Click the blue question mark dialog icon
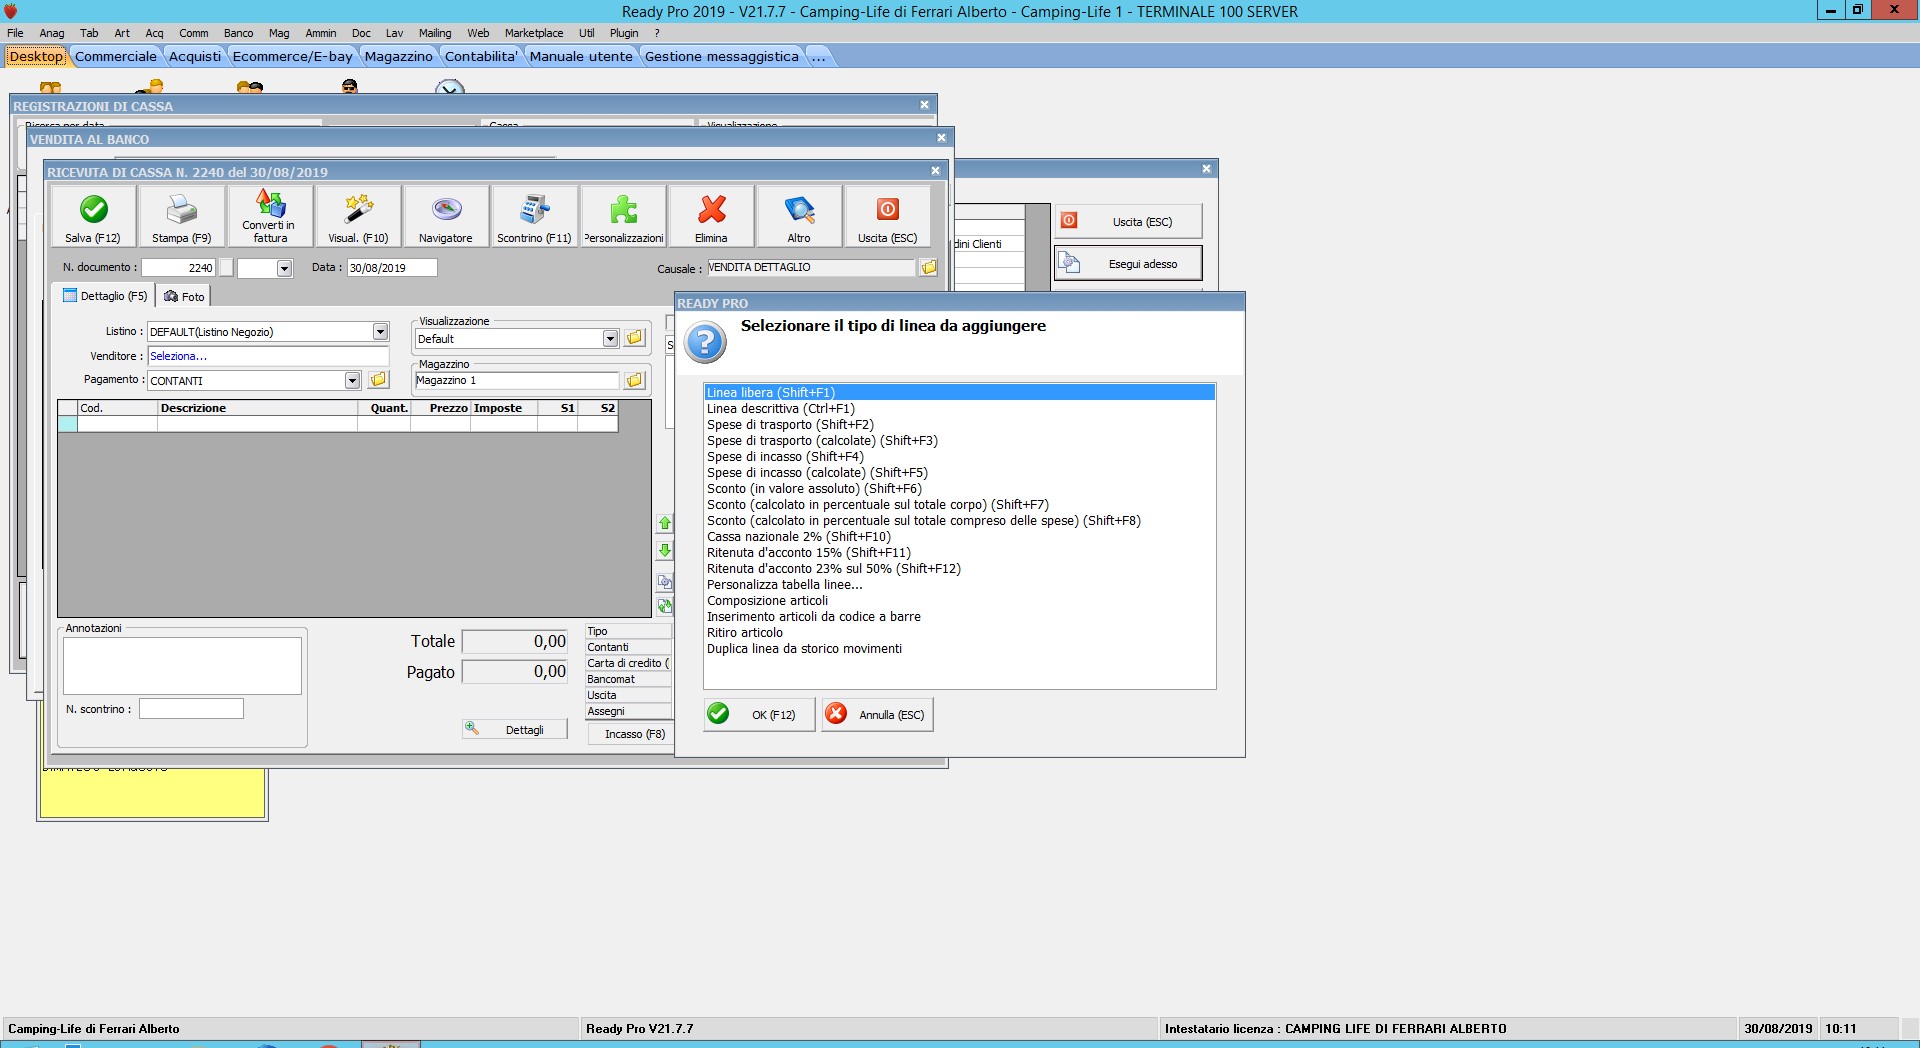The width and height of the screenshot is (1920, 1048). [705, 343]
